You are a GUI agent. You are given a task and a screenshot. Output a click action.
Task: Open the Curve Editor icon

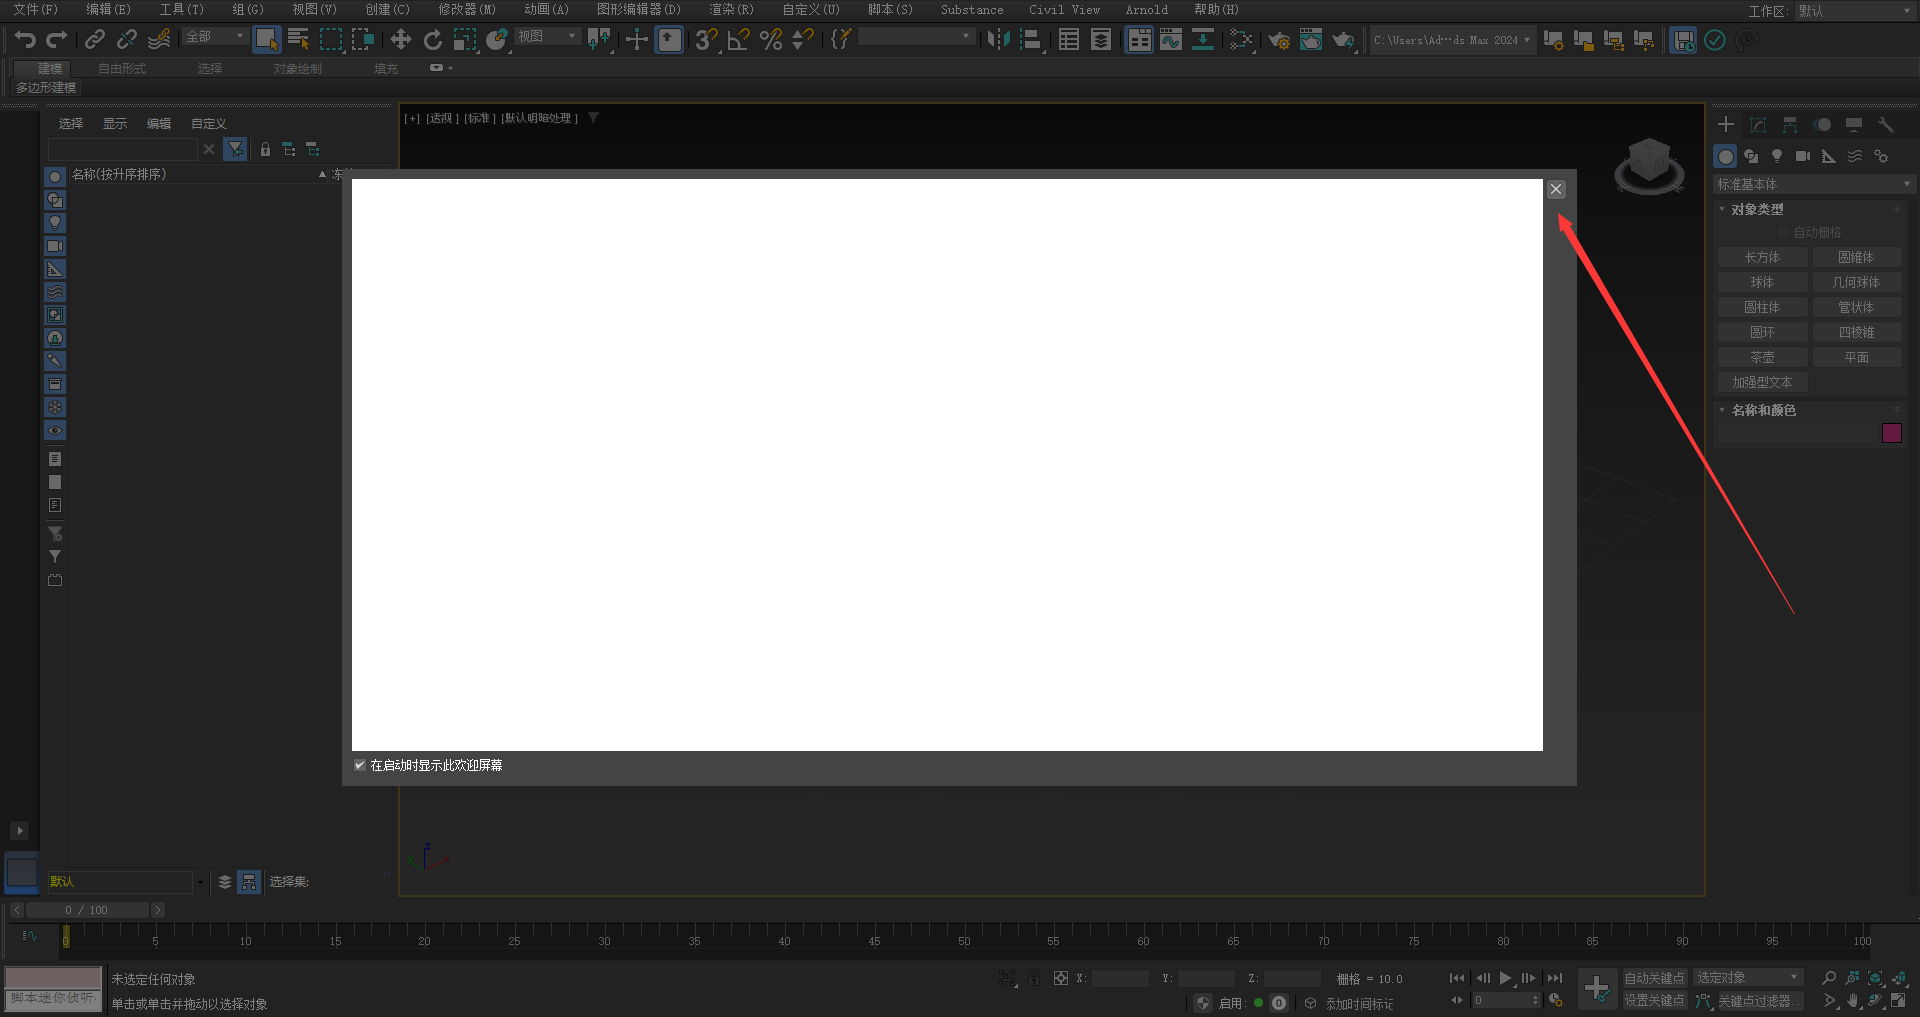pyautogui.click(x=1170, y=40)
